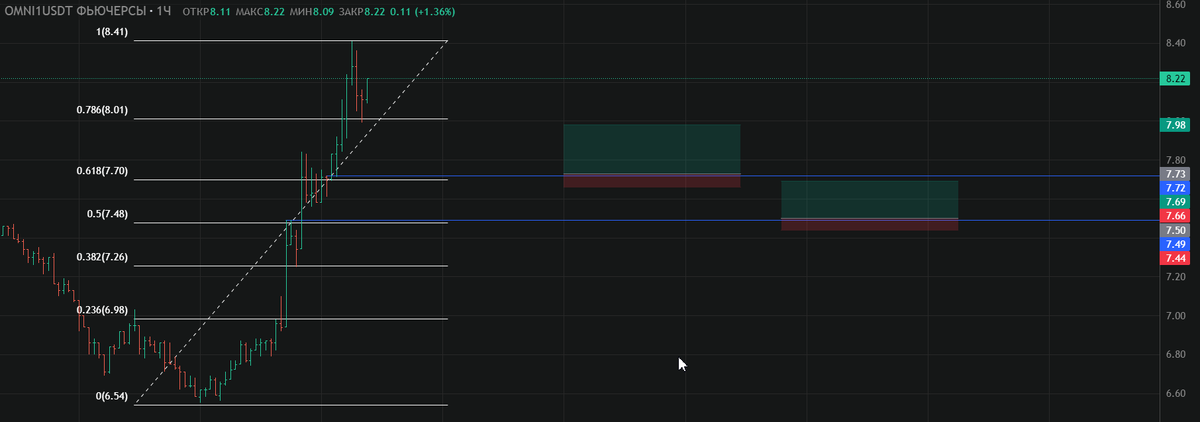
Task: Click the green 7.69 price tag
Action: click(1175, 202)
